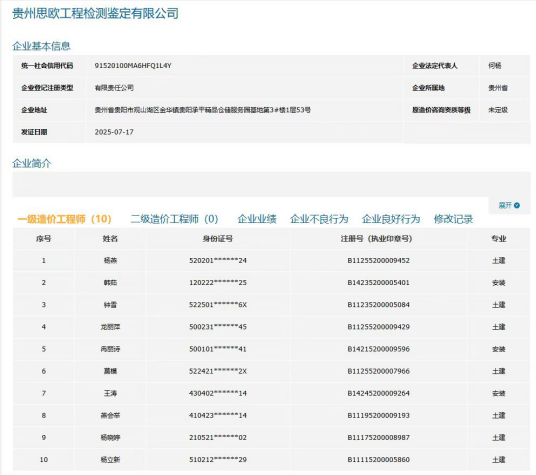Click the 序号 column header

tap(43, 239)
